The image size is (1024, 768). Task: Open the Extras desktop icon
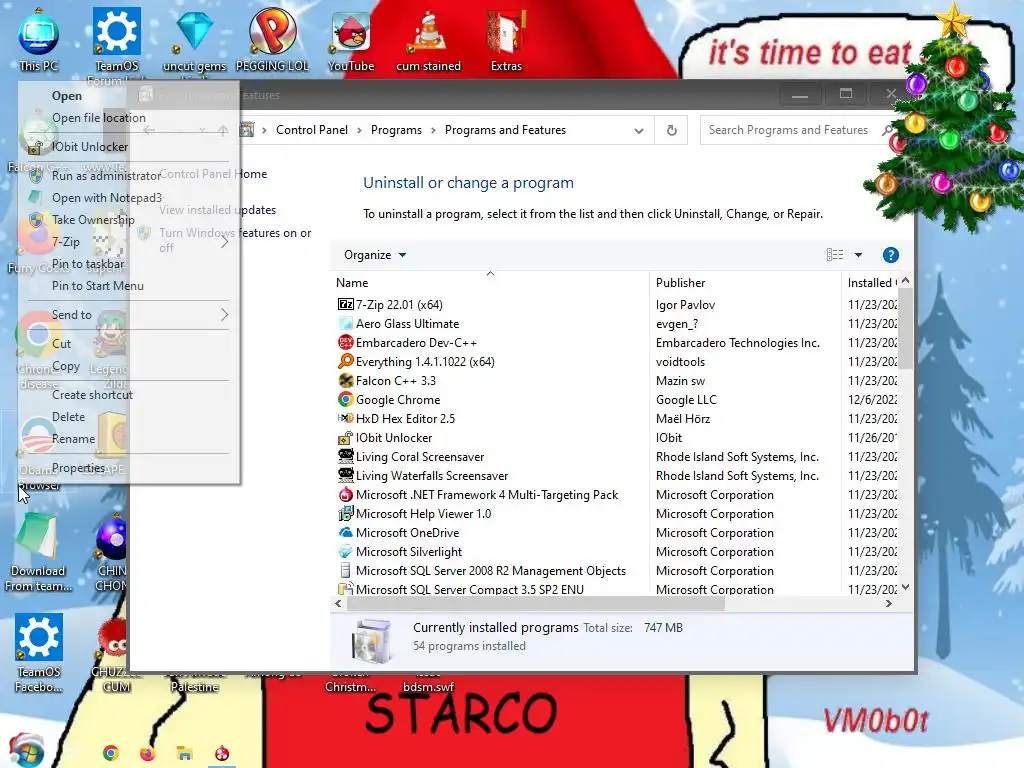pyautogui.click(x=506, y=39)
